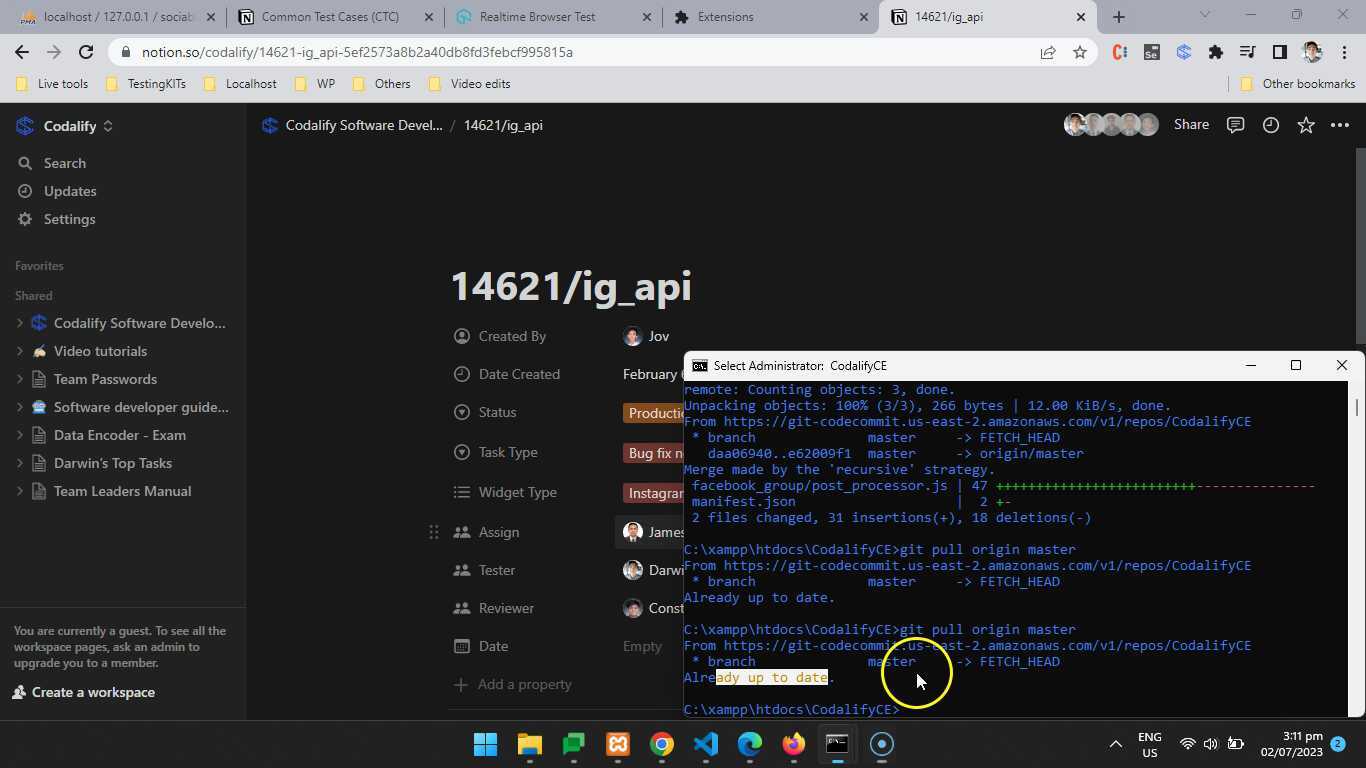Click Create a workspace link
1366x768 pixels.
click(93, 692)
